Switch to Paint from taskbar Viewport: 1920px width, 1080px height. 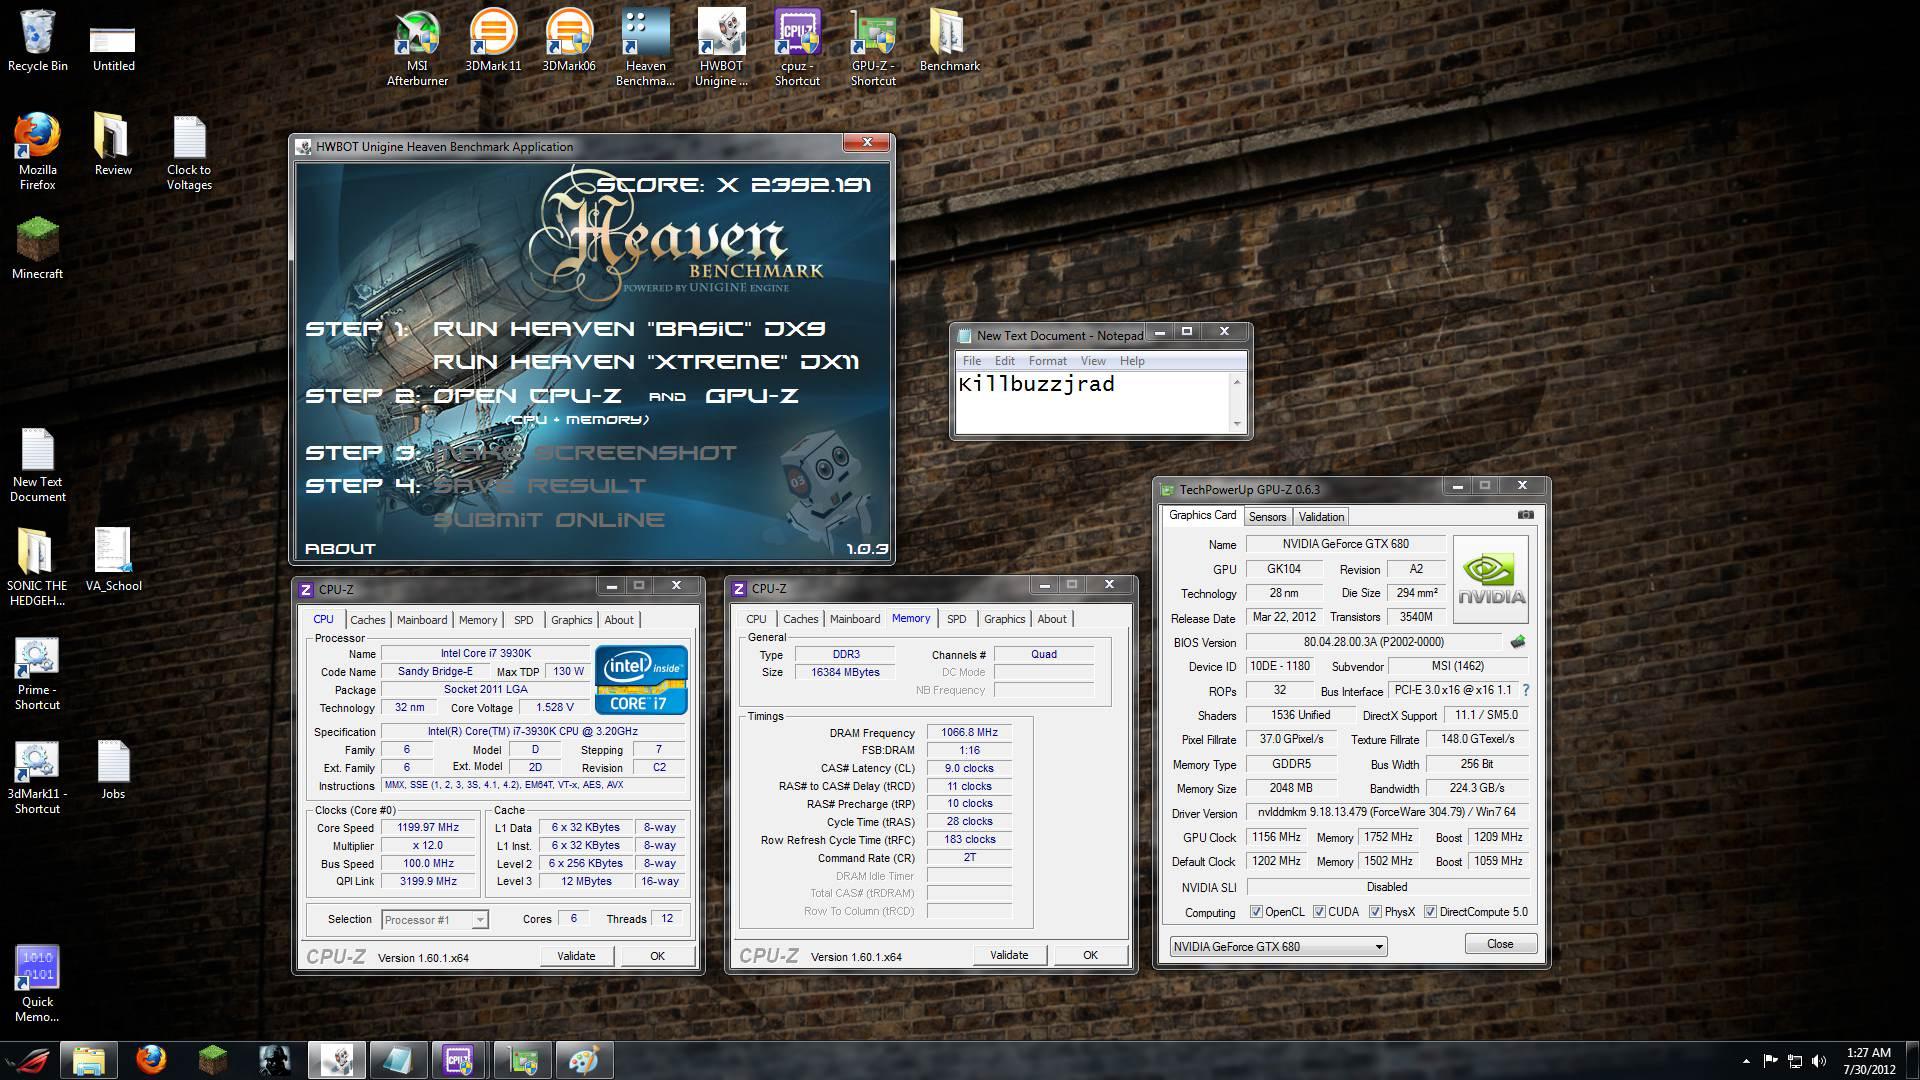click(584, 1060)
